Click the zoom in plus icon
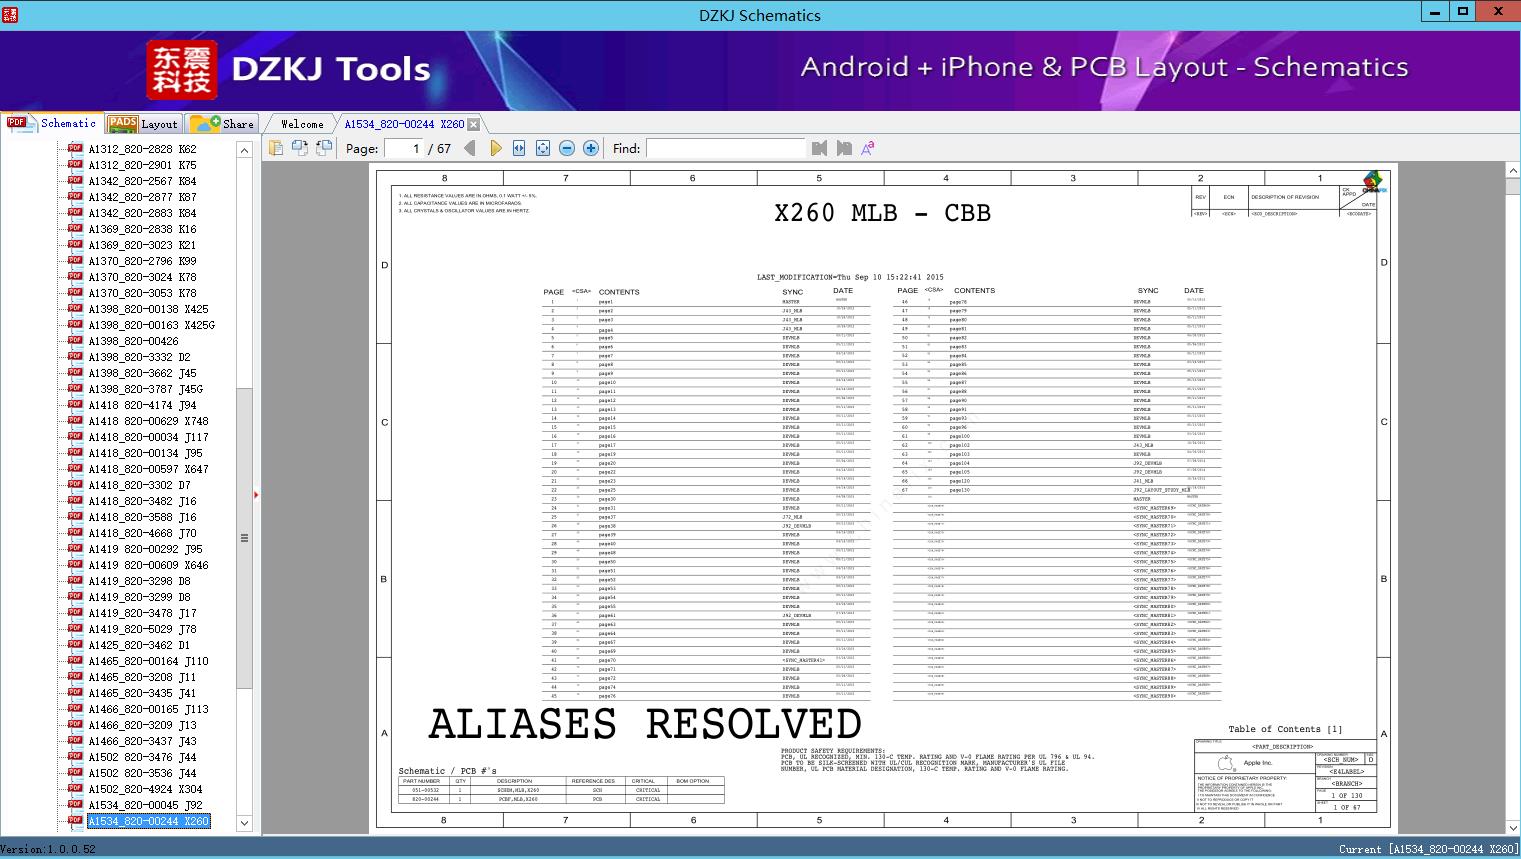This screenshot has width=1521, height=859. click(x=591, y=148)
